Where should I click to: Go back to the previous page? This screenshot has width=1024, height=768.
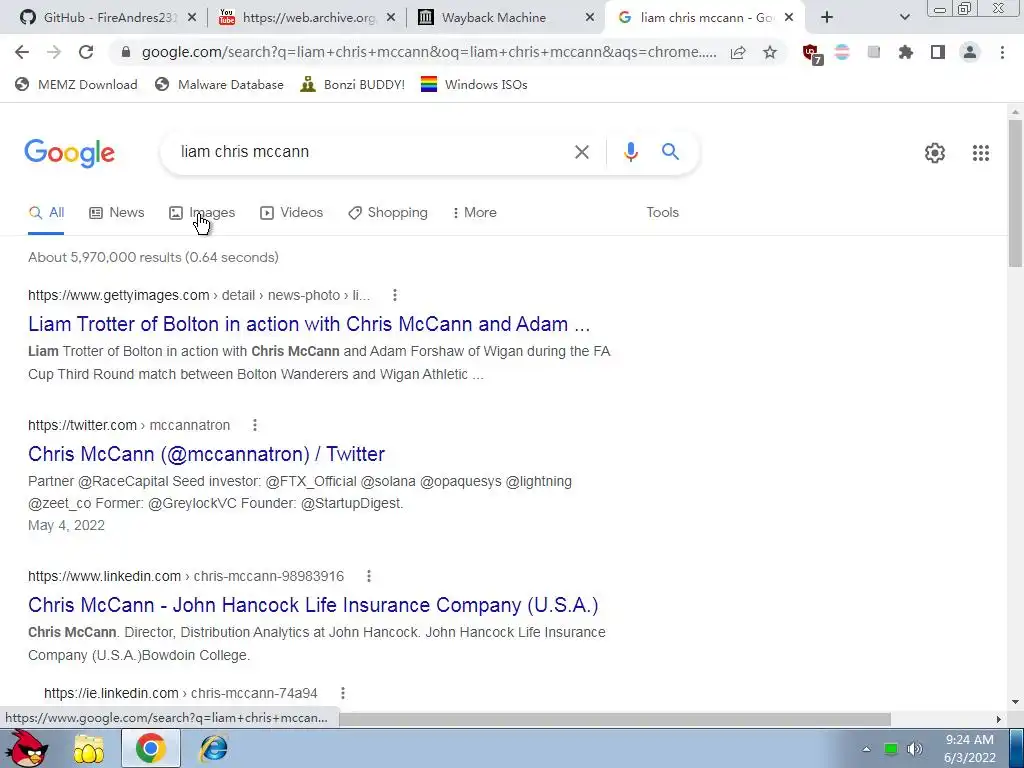pyautogui.click(x=22, y=52)
